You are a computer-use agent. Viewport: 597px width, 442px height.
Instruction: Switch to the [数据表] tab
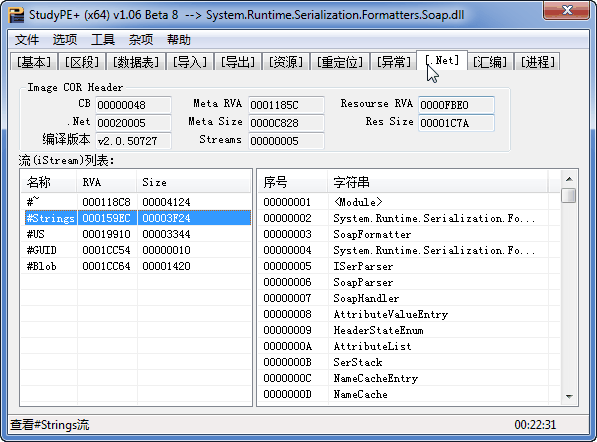tap(136, 62)
